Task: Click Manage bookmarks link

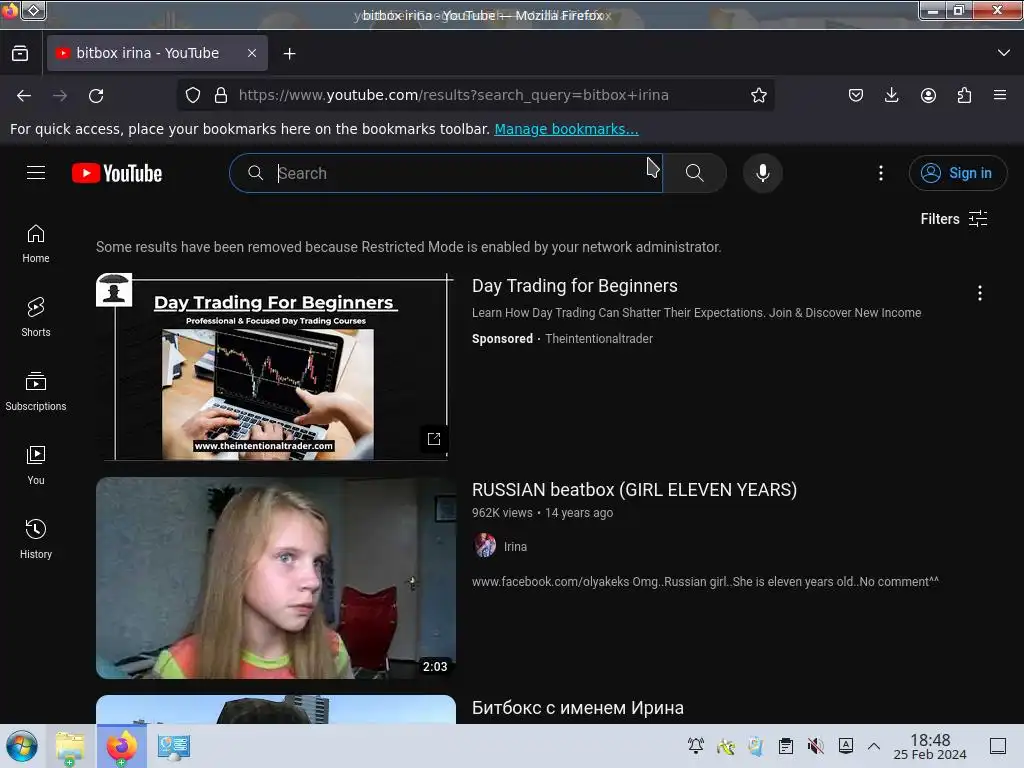Action: click(x=566, y=129)
